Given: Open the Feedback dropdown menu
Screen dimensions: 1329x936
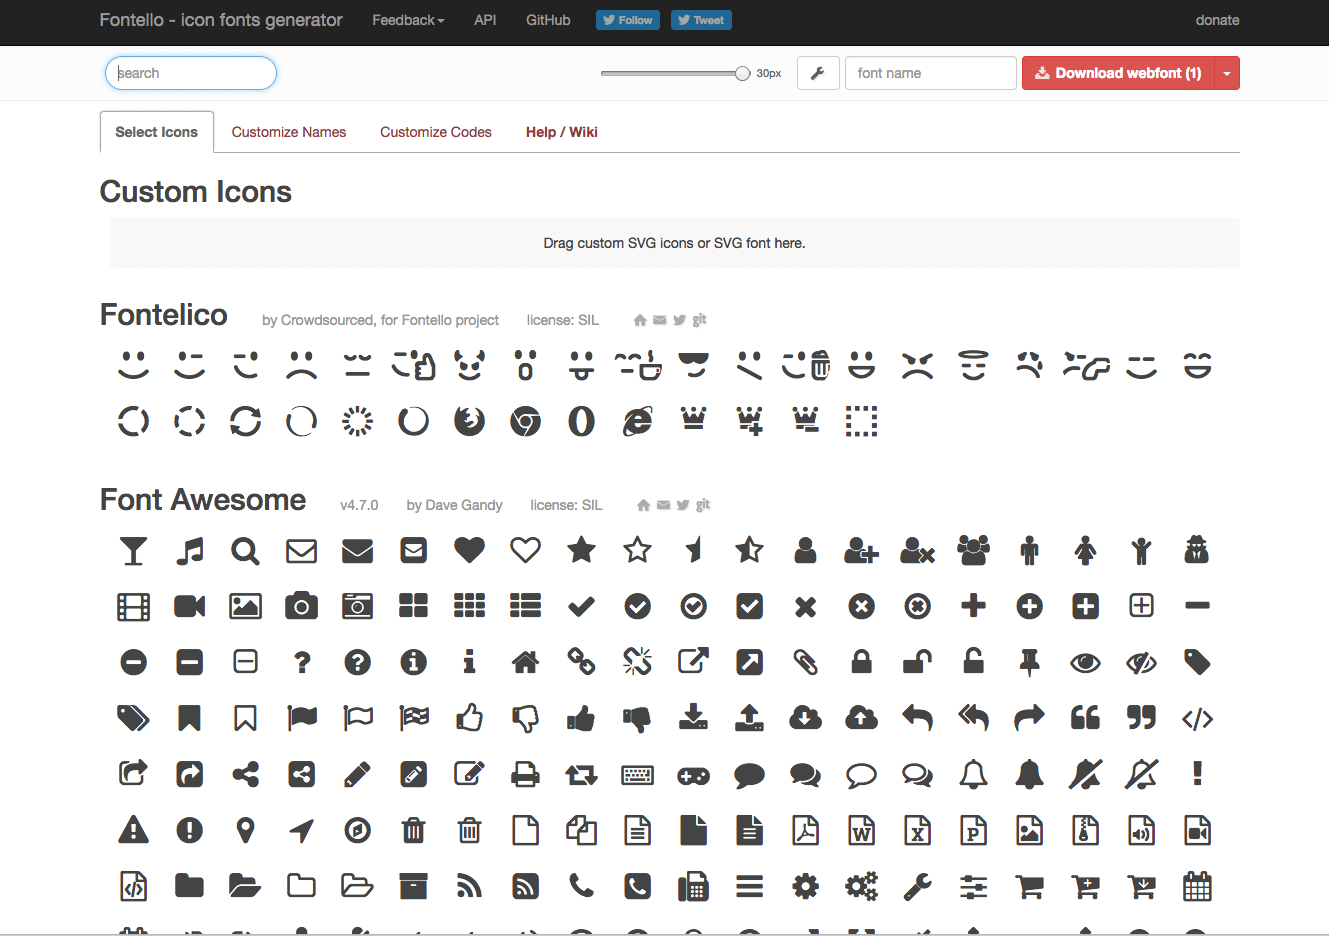Looking at the screenshot, I should click(408, 20).
